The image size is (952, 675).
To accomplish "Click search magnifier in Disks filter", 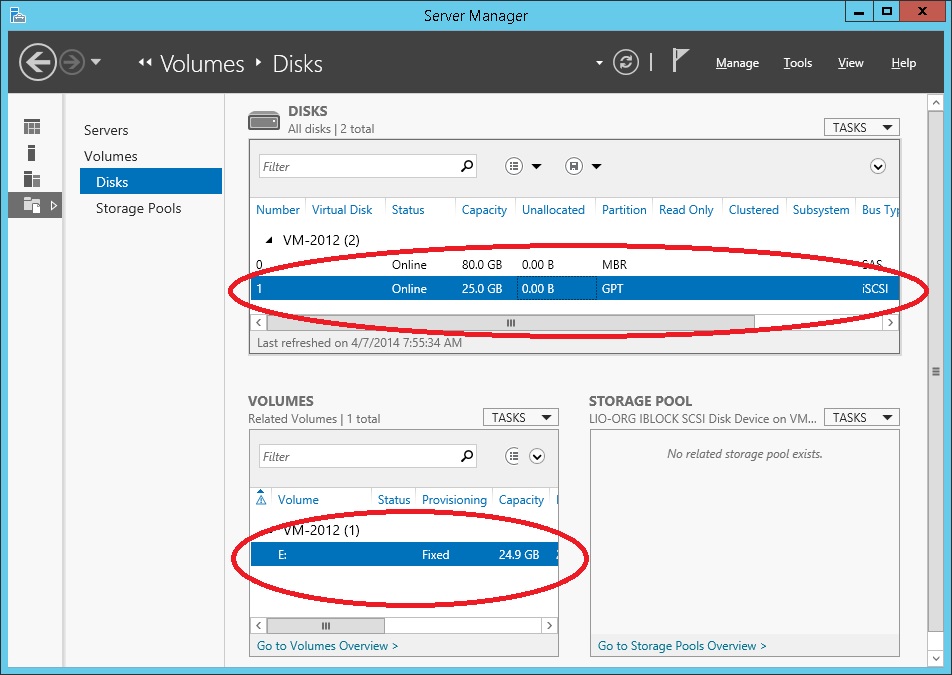I will click(467, 167).
